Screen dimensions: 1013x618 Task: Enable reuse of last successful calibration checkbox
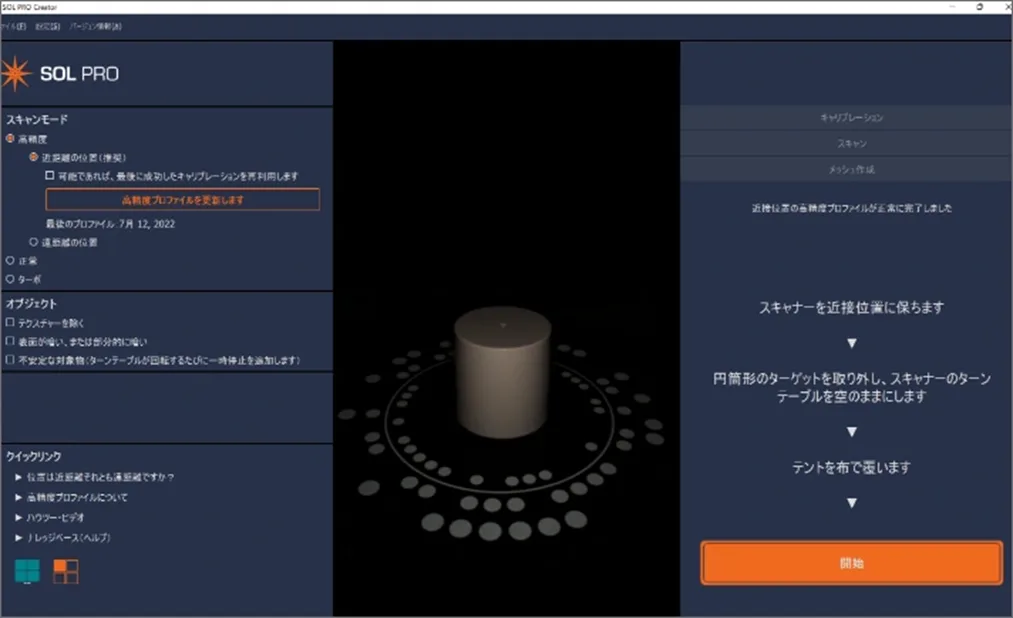tap(50, 176)
